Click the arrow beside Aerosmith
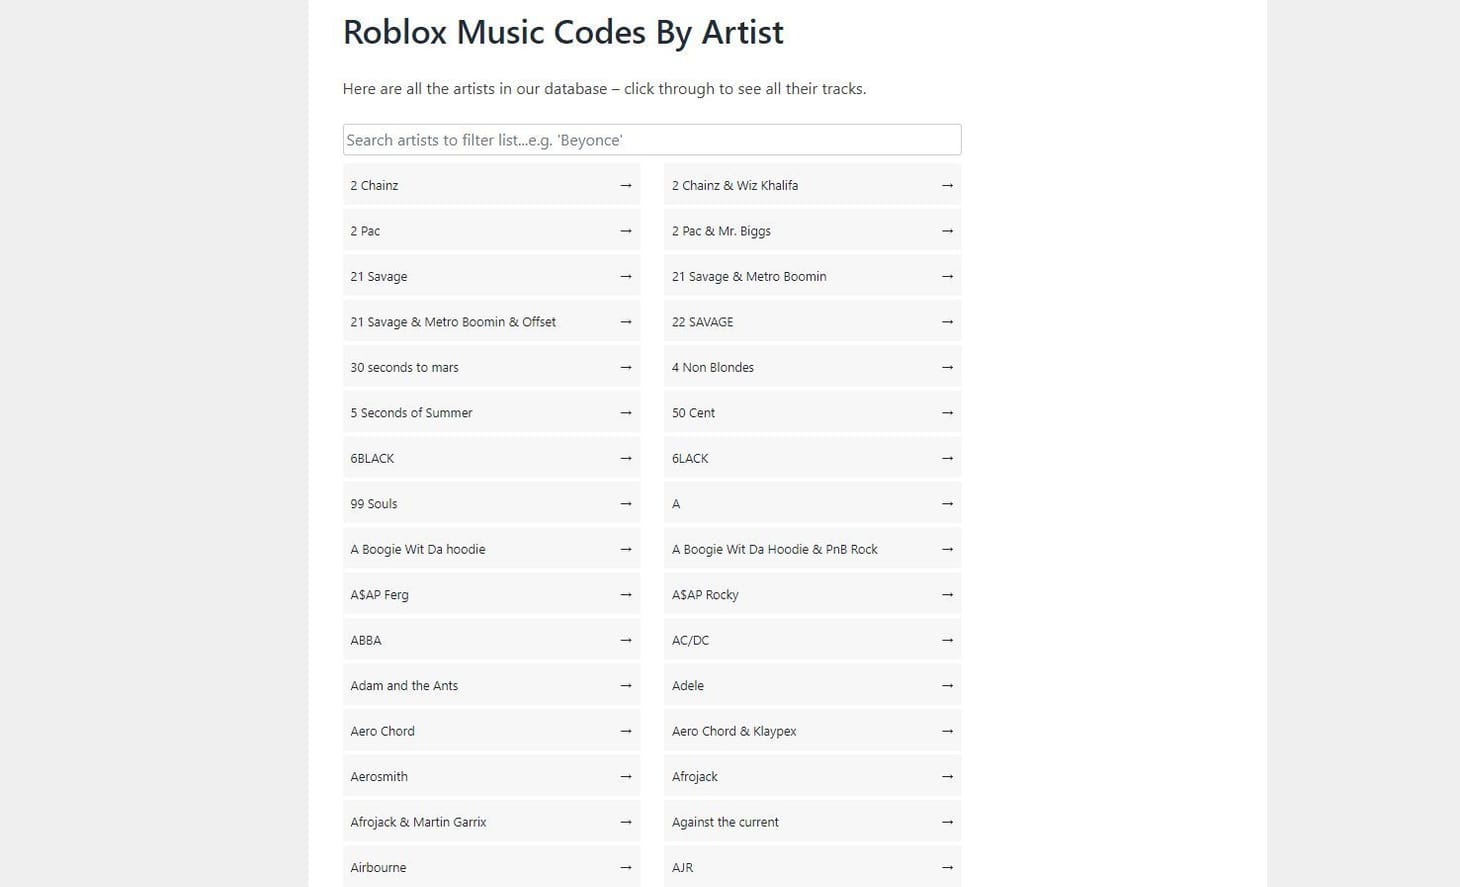 click(x=626, y=776)
